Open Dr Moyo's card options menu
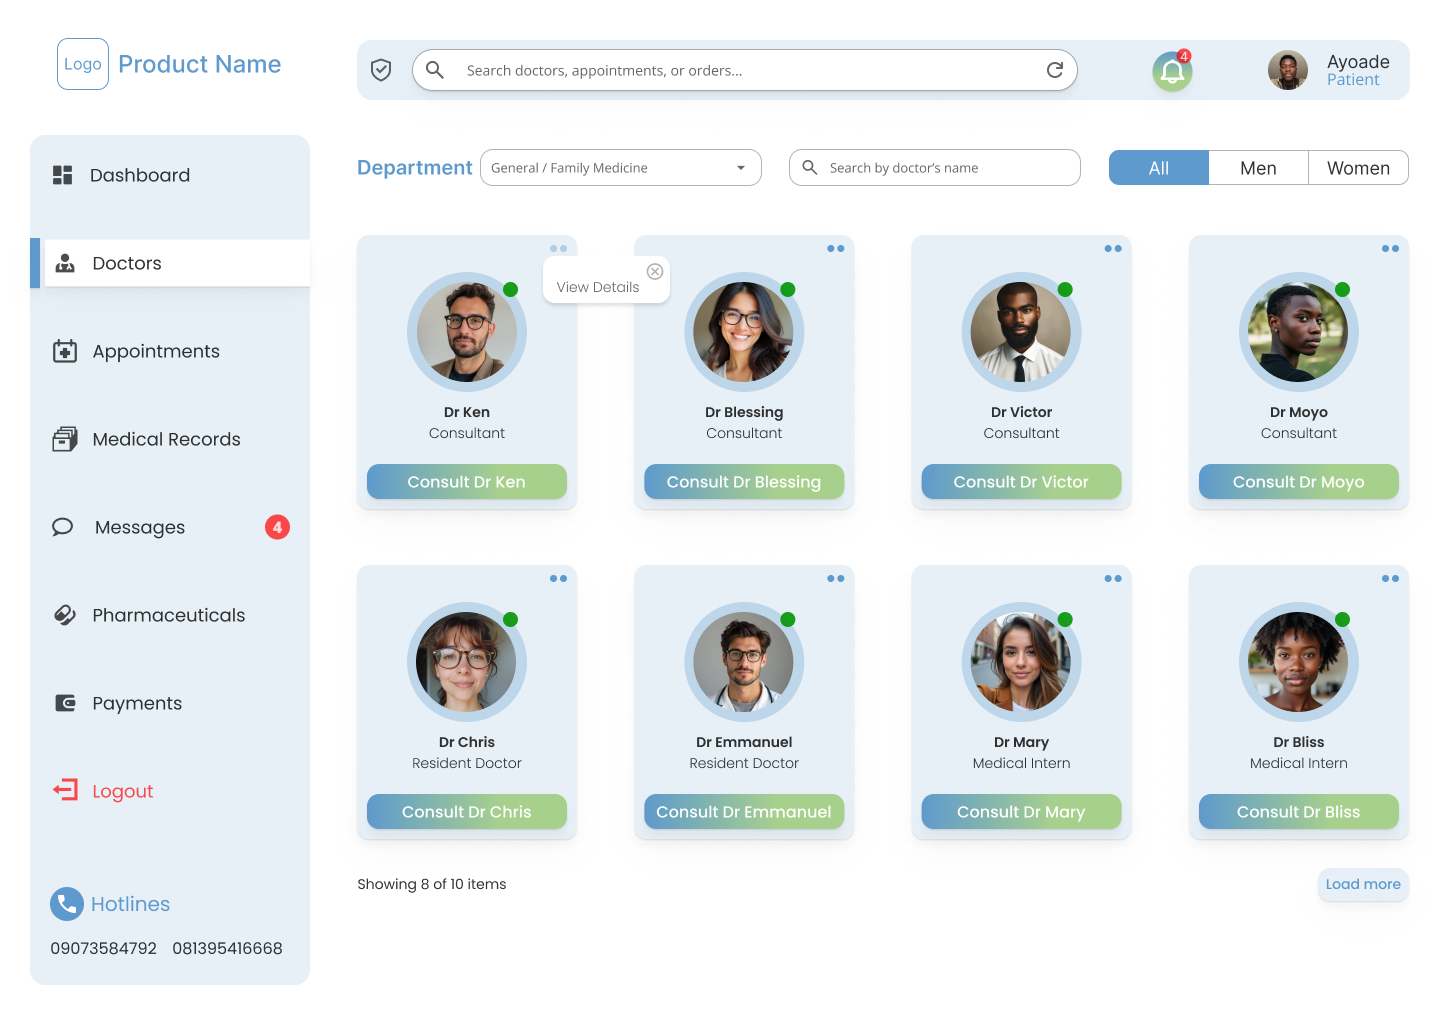The height and width of the screenshot is (1024, 1440). click(x=1390, y=248)
